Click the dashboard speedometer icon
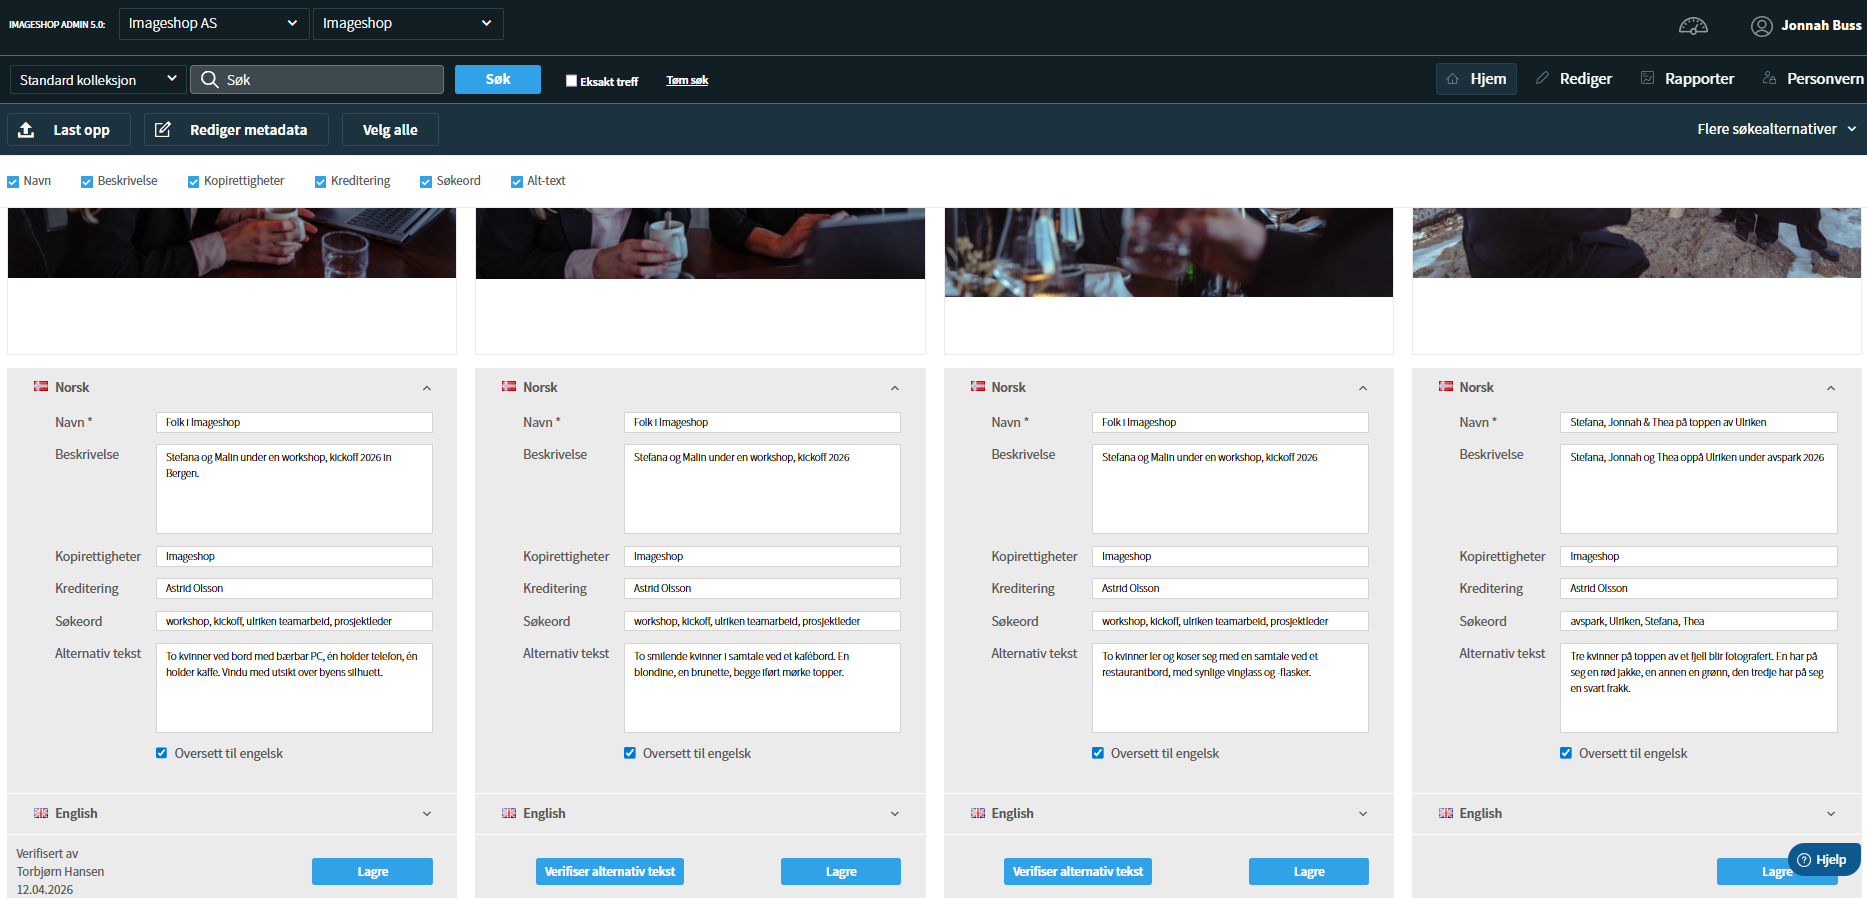1867x898 pixels. coord(1693,26)
